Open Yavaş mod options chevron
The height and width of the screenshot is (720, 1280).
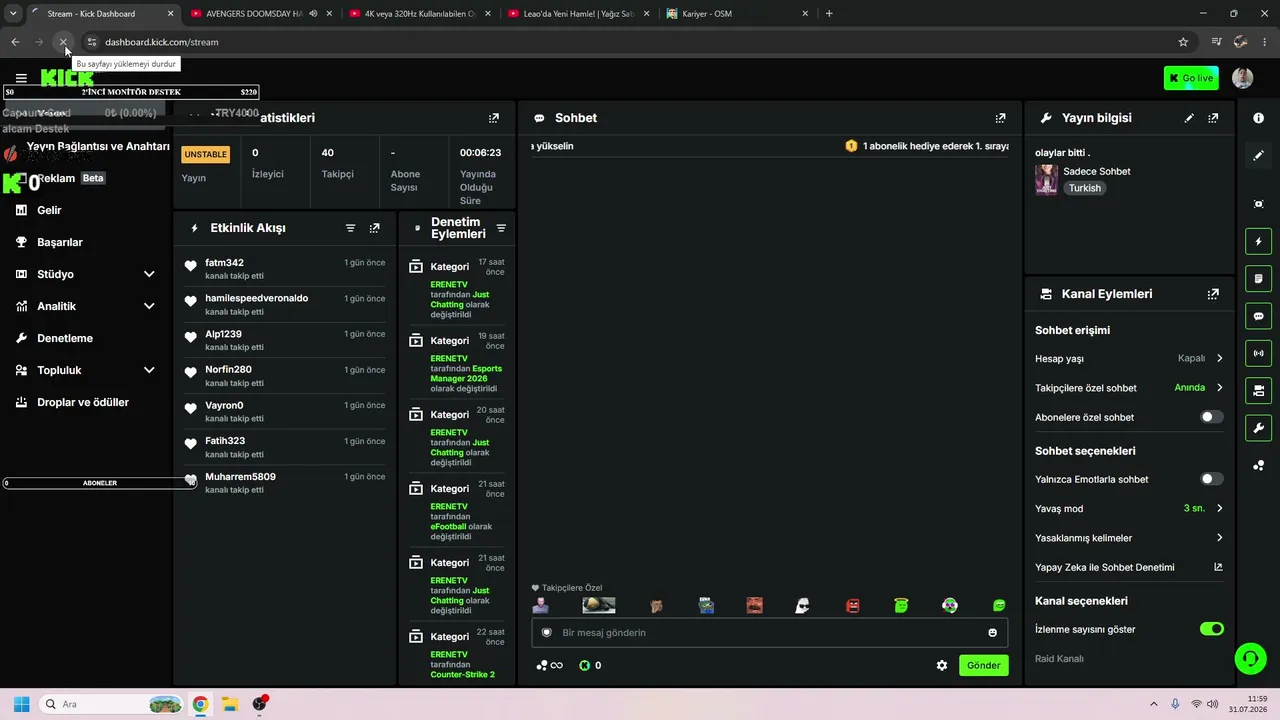point(1220,508)
